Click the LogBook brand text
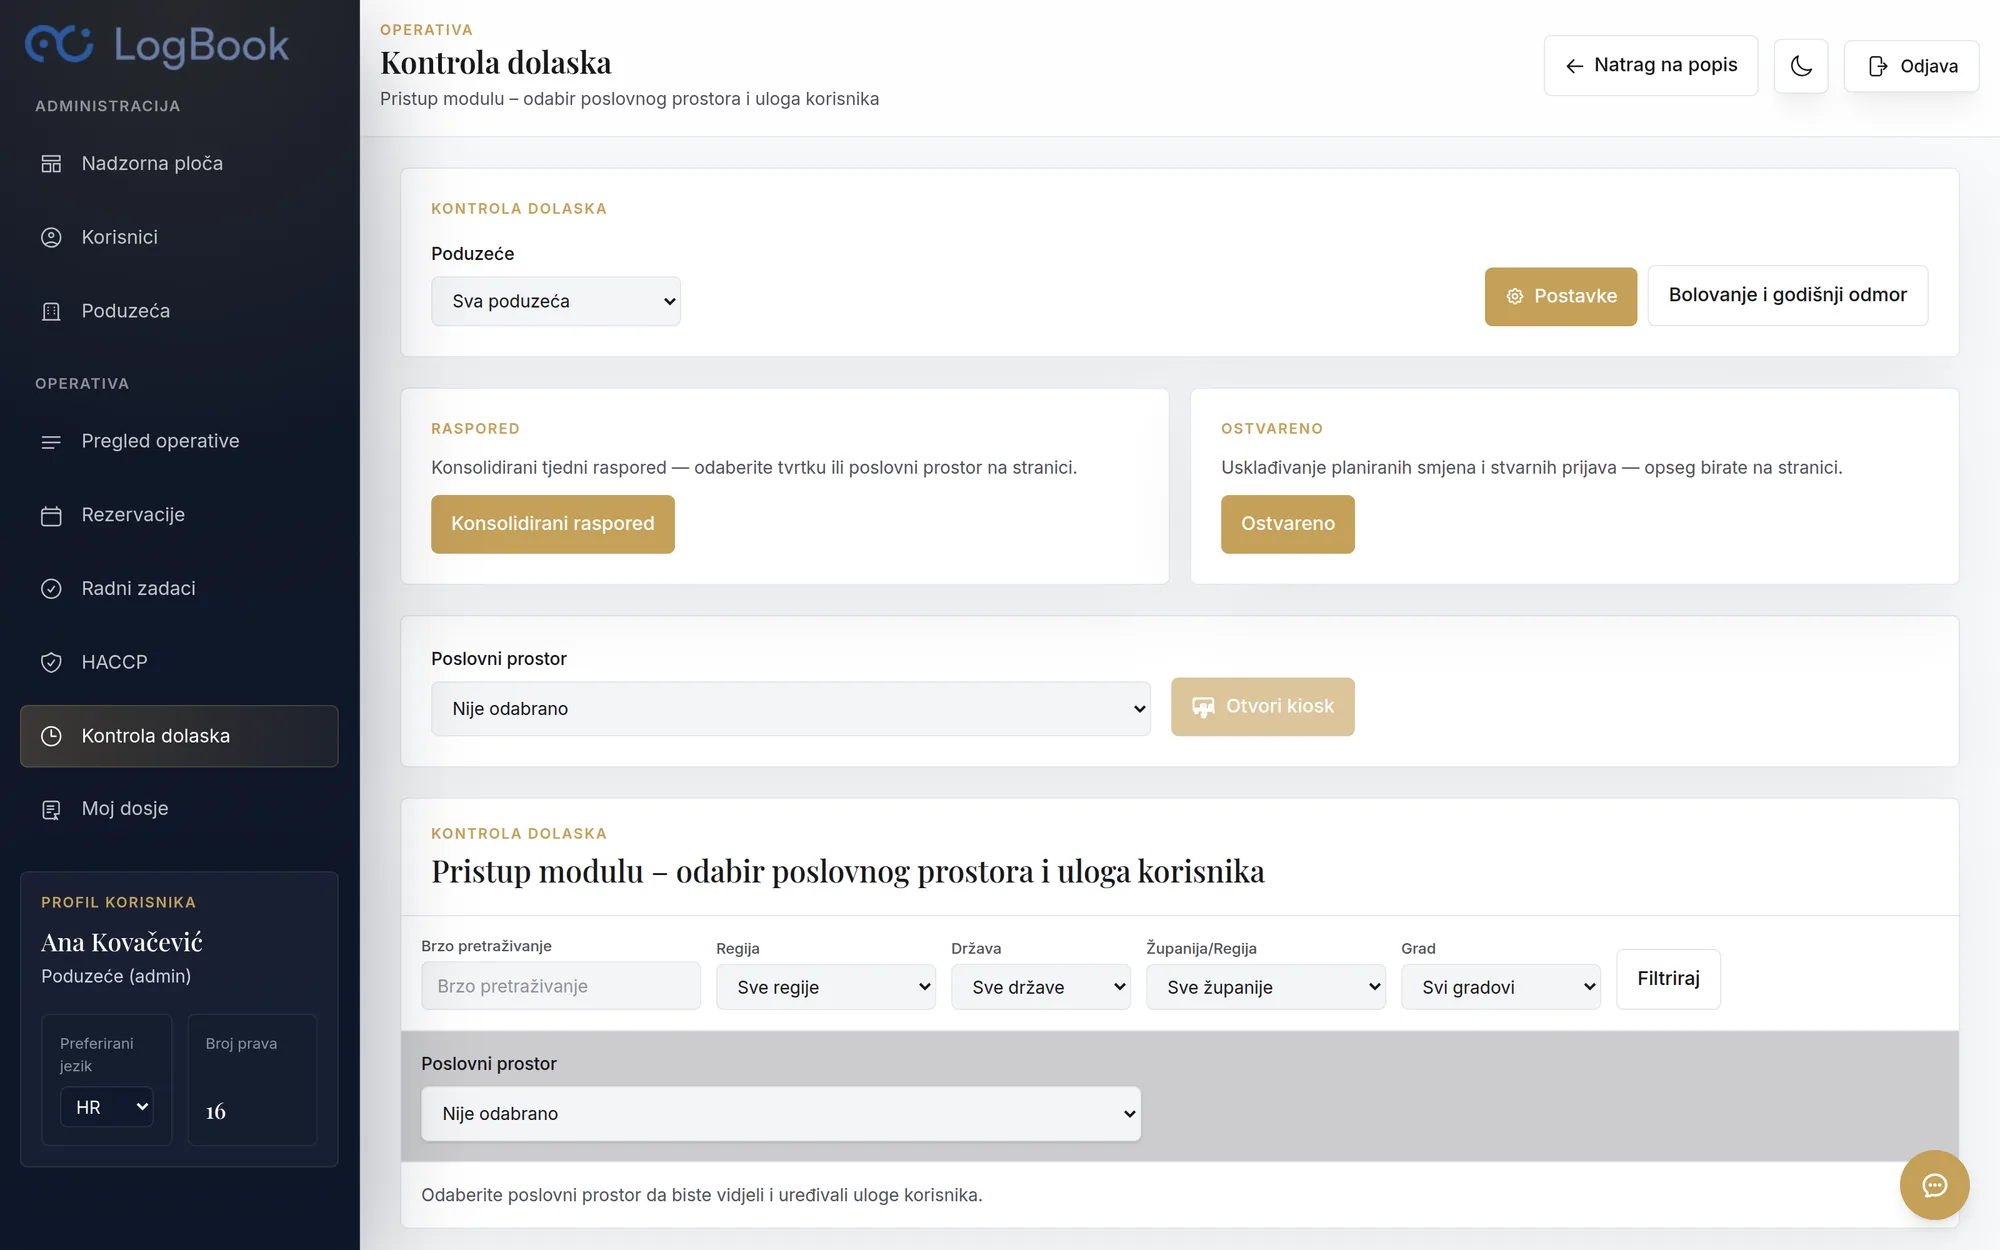2000x1250 pixels. [201, 45]
